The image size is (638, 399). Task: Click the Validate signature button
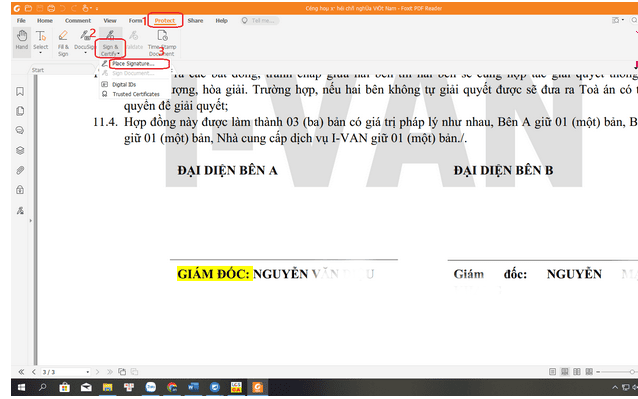pos(134,40)
